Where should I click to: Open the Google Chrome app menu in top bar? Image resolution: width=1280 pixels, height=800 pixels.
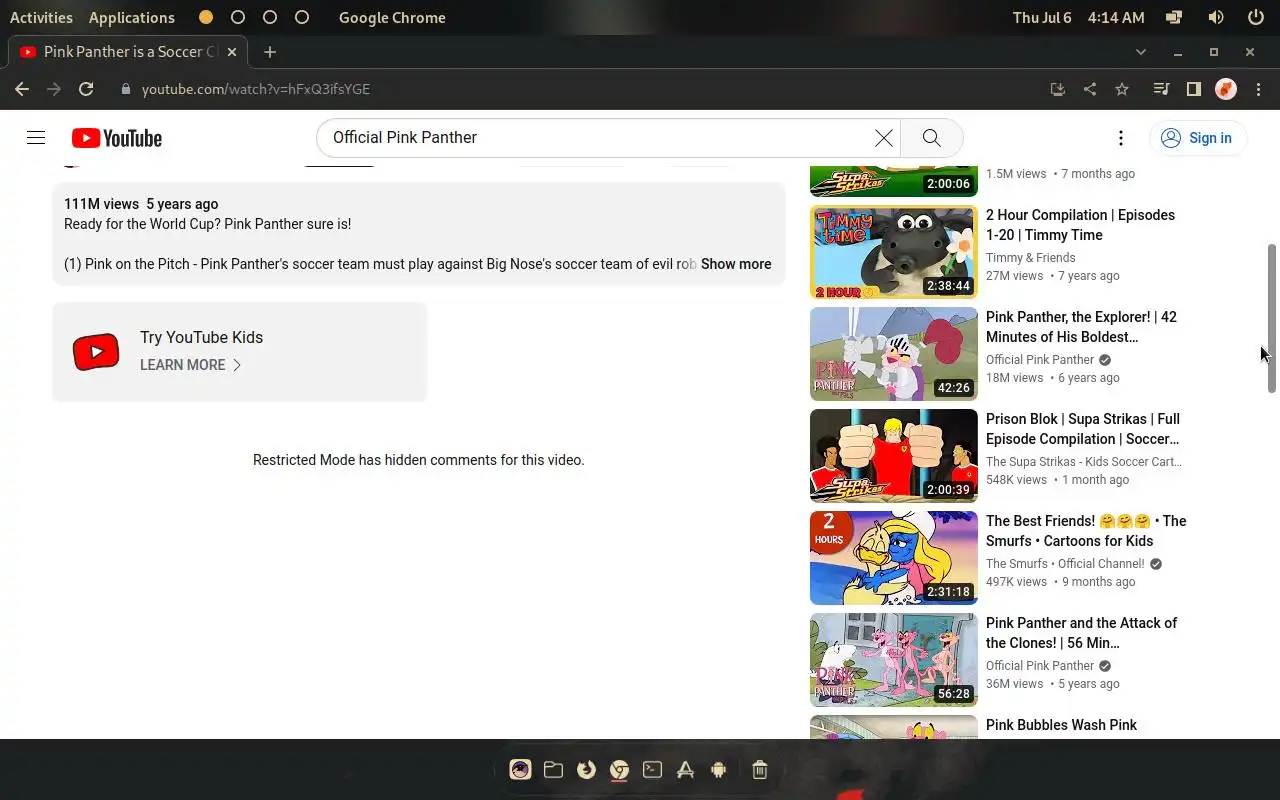click(x=392, y=17)
